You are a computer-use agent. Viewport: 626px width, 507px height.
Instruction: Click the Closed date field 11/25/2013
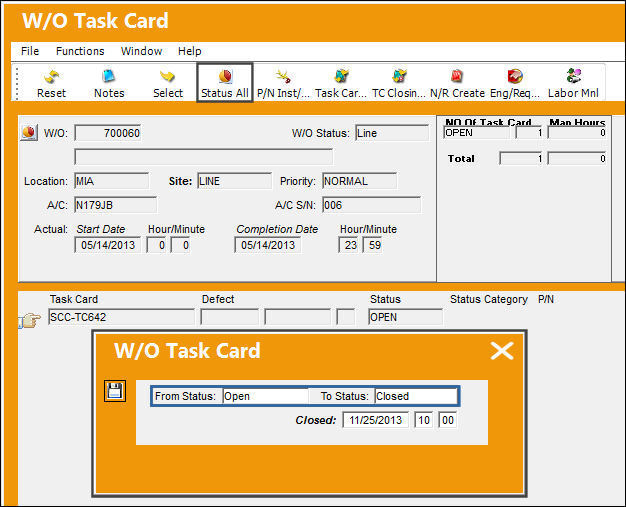click(x=376, y=420)
